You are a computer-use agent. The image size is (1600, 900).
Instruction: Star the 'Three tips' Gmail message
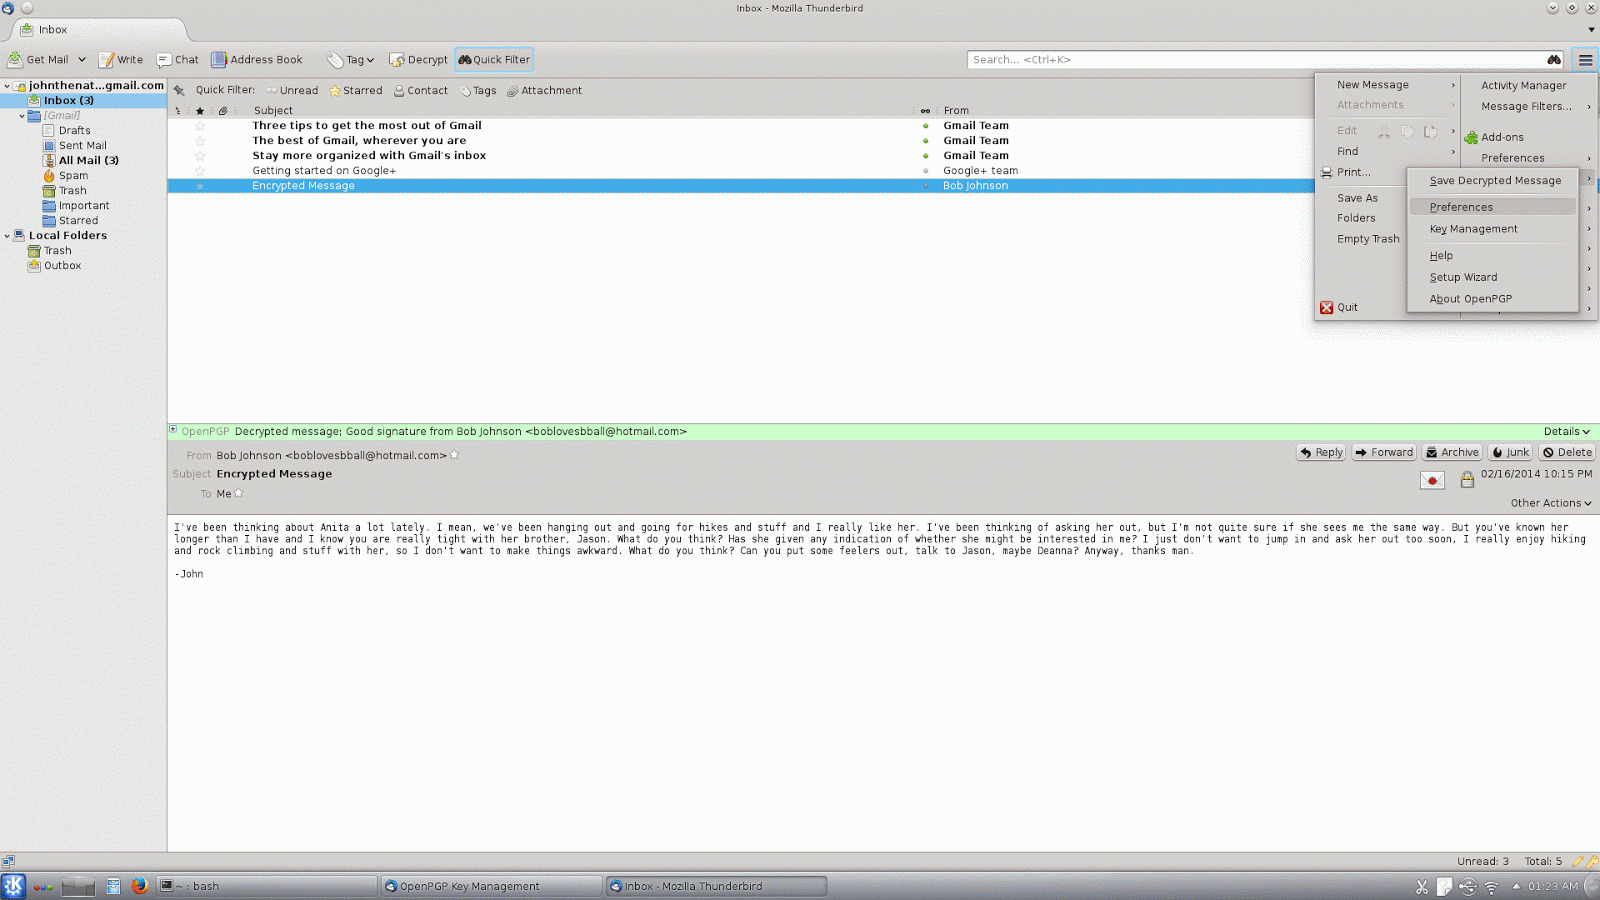pos(200,126)
